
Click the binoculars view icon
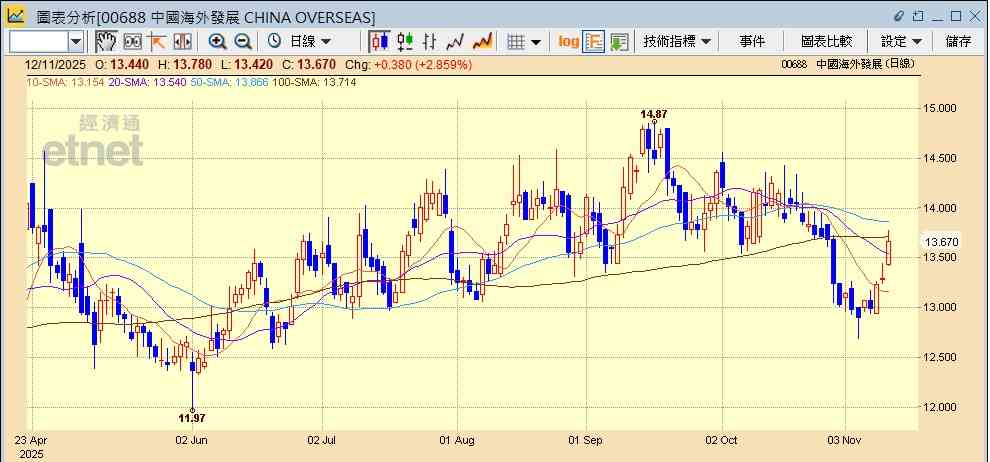133,42
